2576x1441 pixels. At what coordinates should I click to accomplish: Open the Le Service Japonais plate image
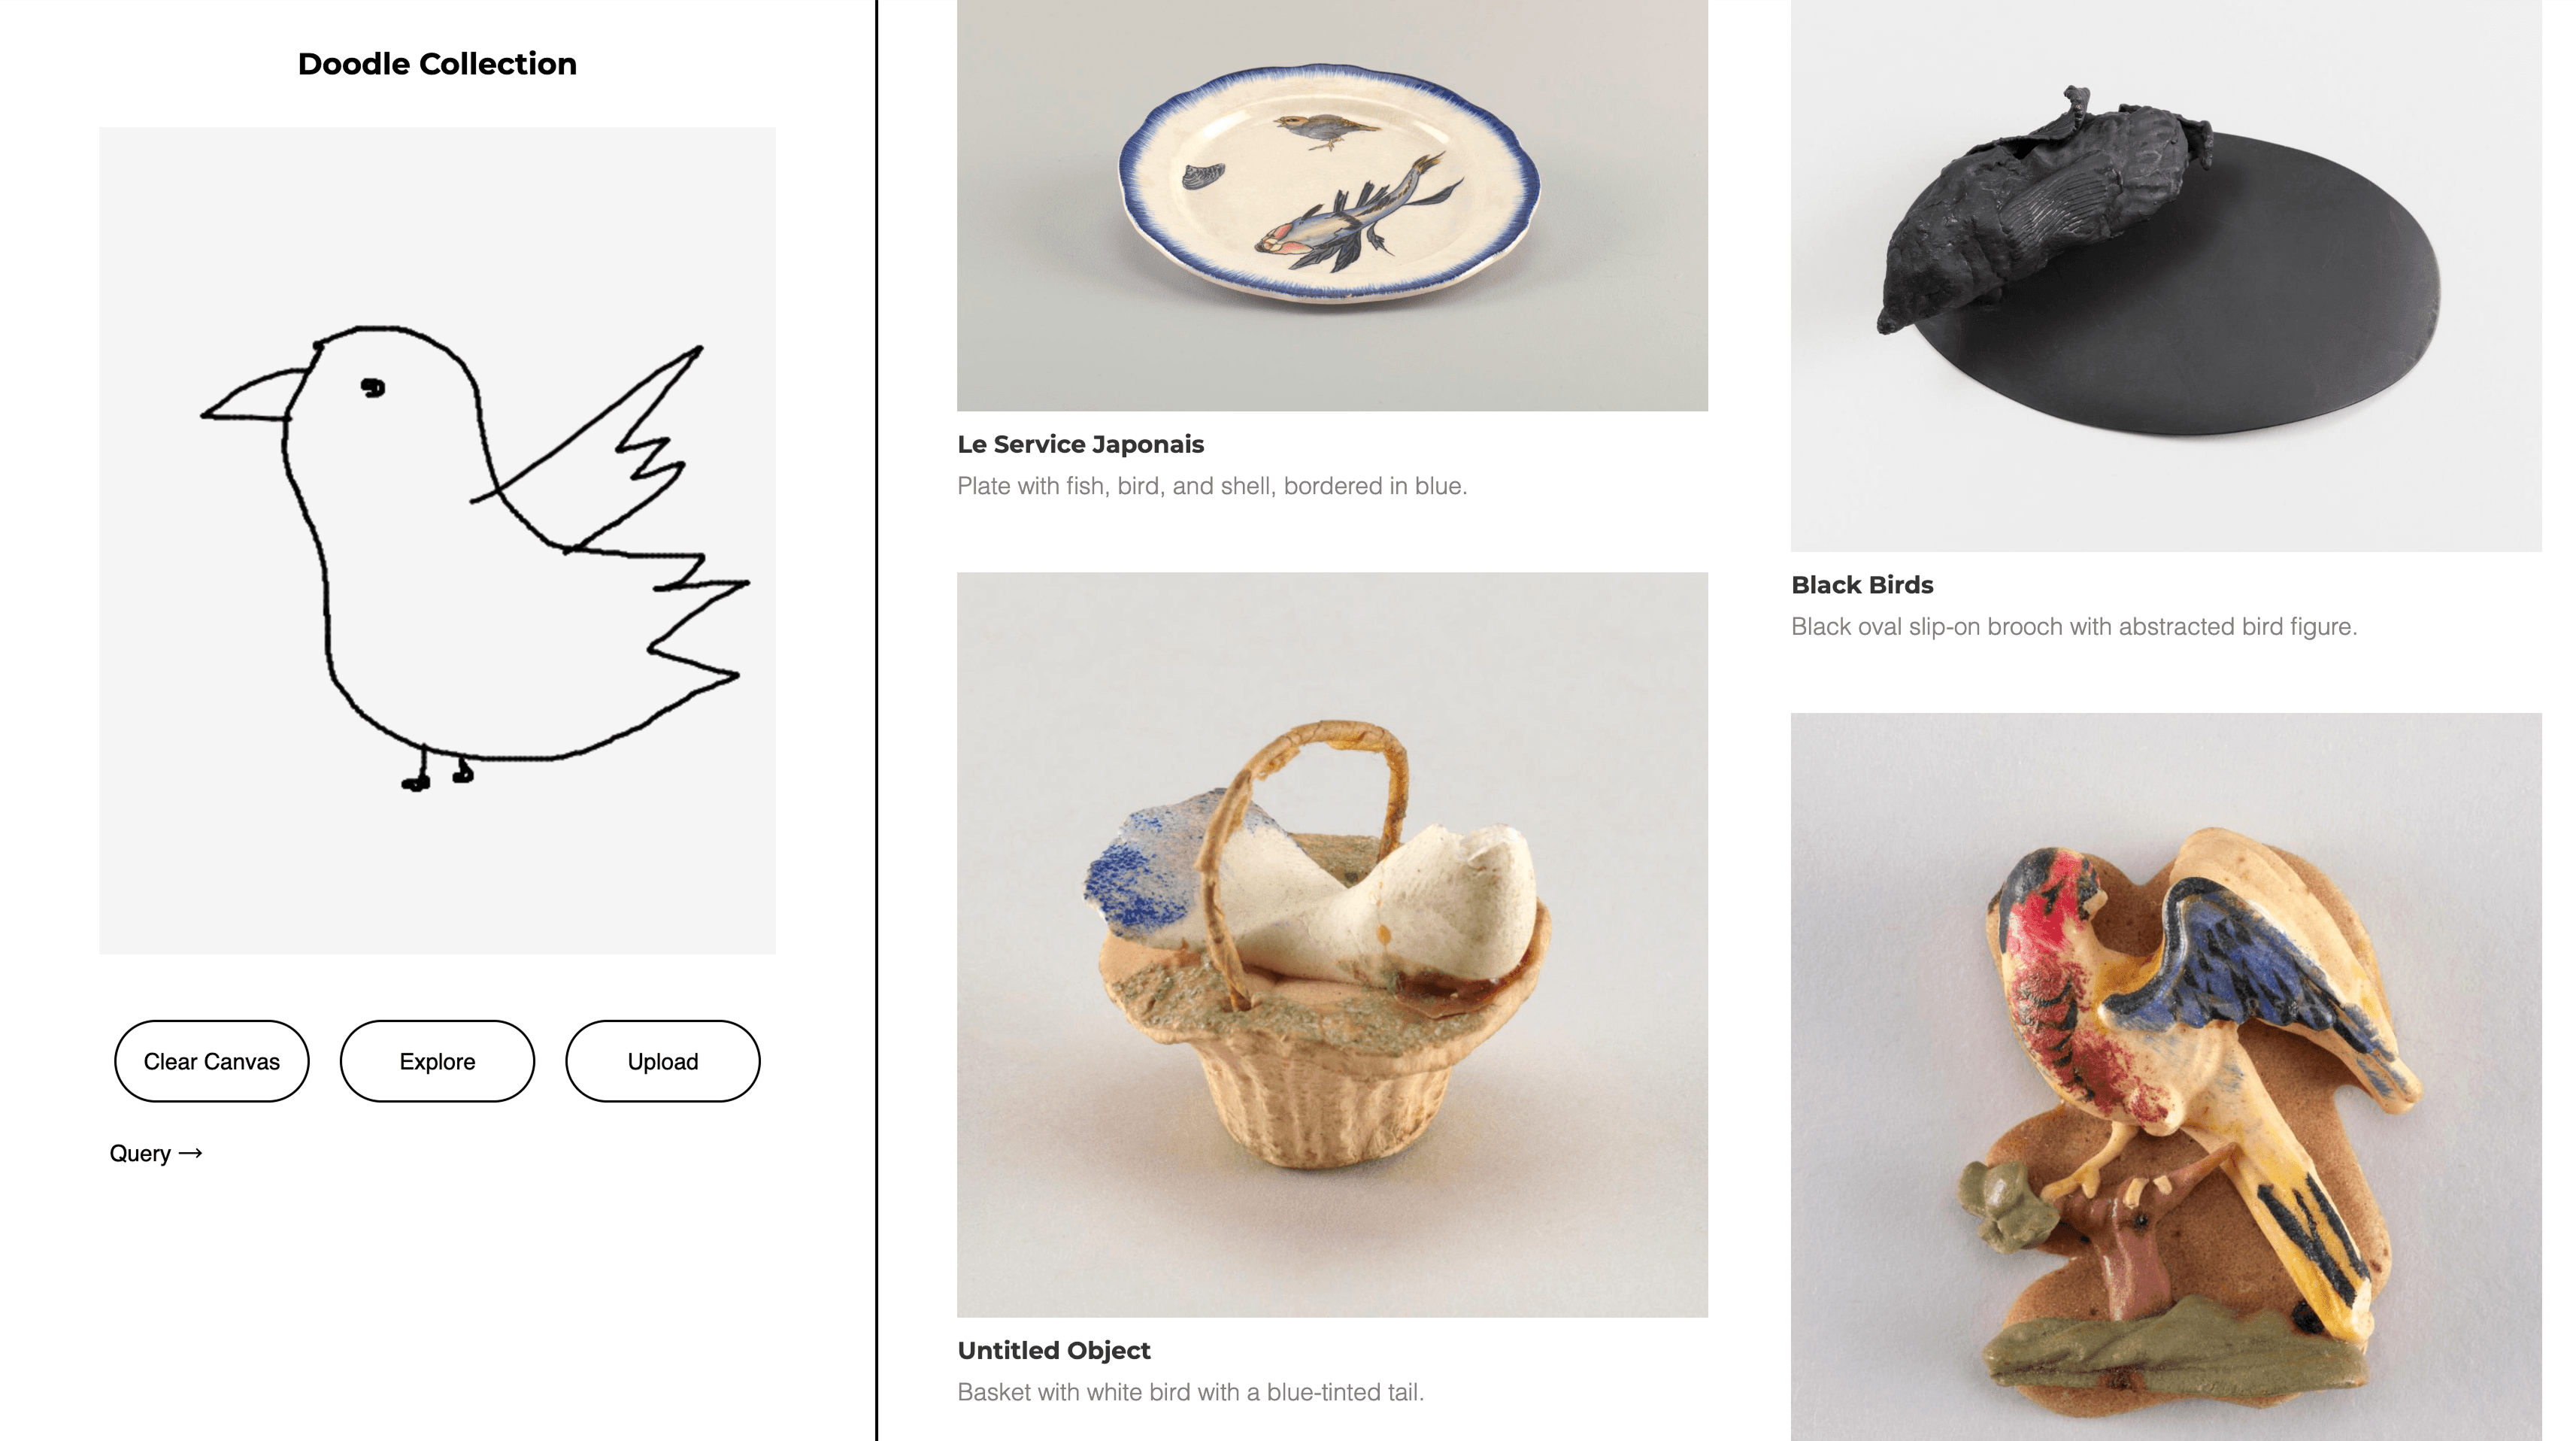1332,205
